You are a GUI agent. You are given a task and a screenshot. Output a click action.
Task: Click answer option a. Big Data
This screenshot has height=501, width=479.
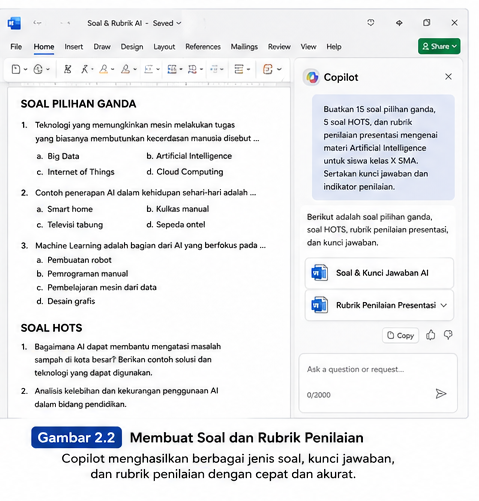(58, 156)
